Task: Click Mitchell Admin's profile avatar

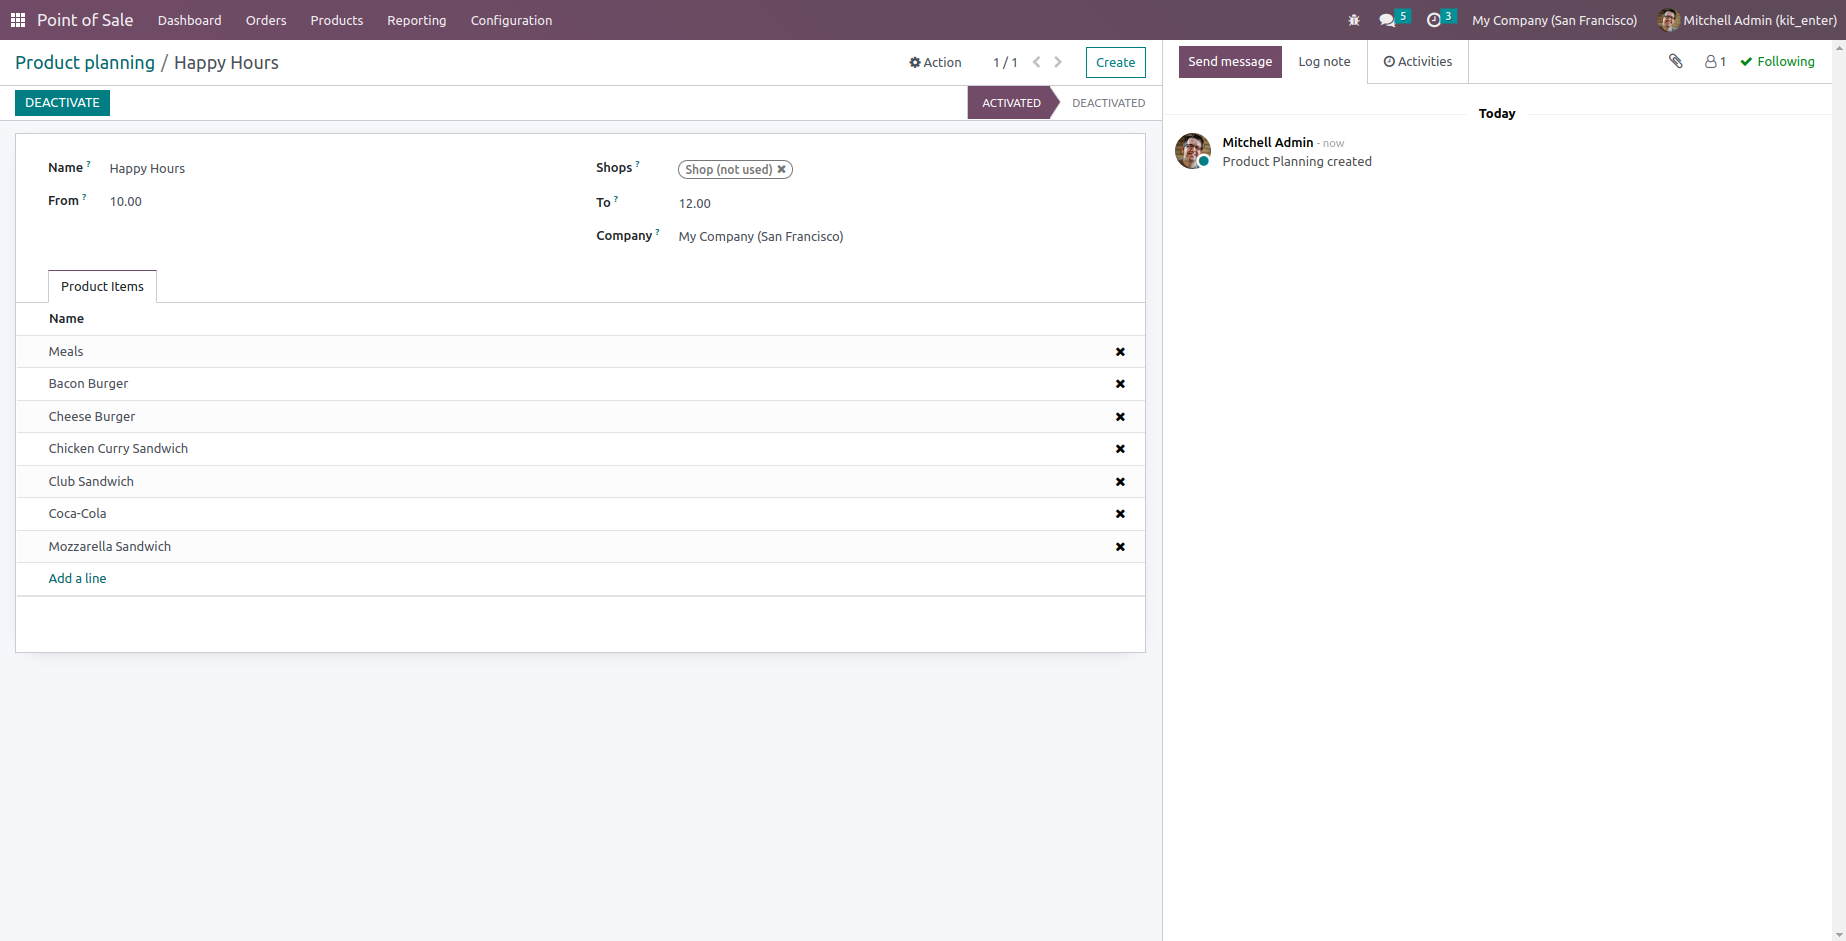Action: point(1668,20)
